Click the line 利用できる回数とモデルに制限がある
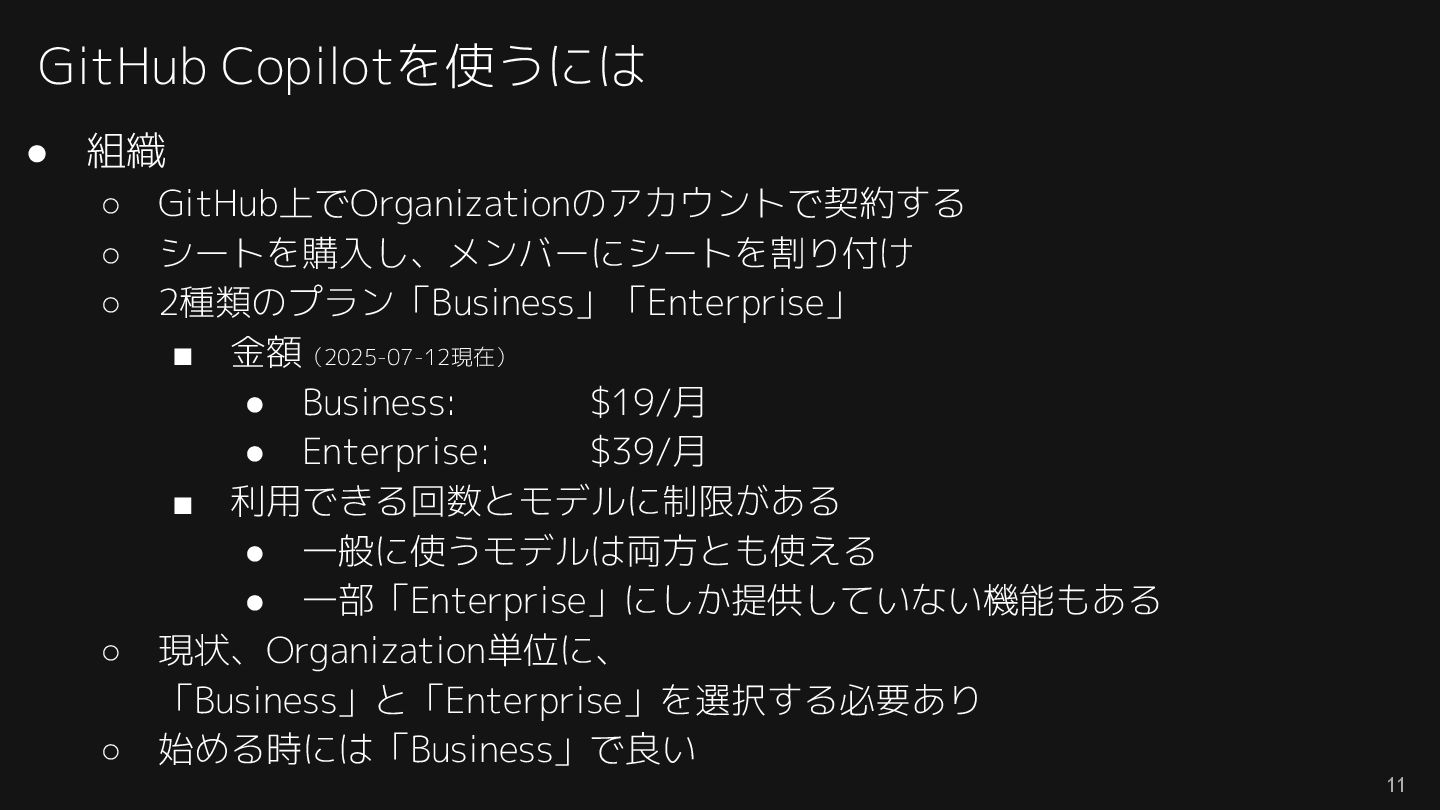The width and height of the screenshot is (1440, 810). 535,501
